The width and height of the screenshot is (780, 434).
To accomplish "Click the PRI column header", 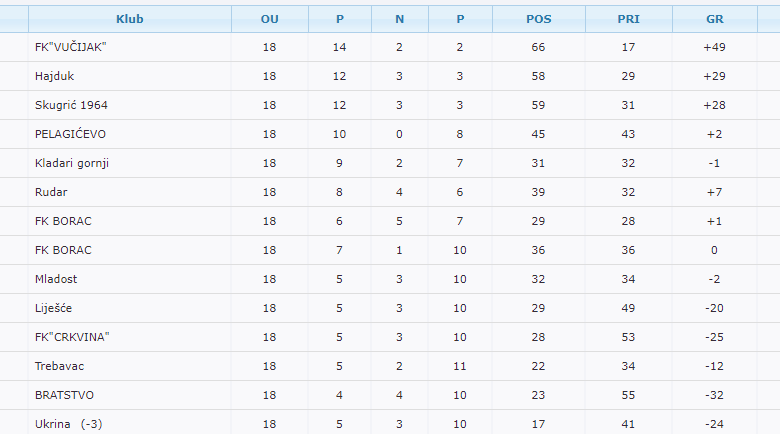I will point(628,19).
